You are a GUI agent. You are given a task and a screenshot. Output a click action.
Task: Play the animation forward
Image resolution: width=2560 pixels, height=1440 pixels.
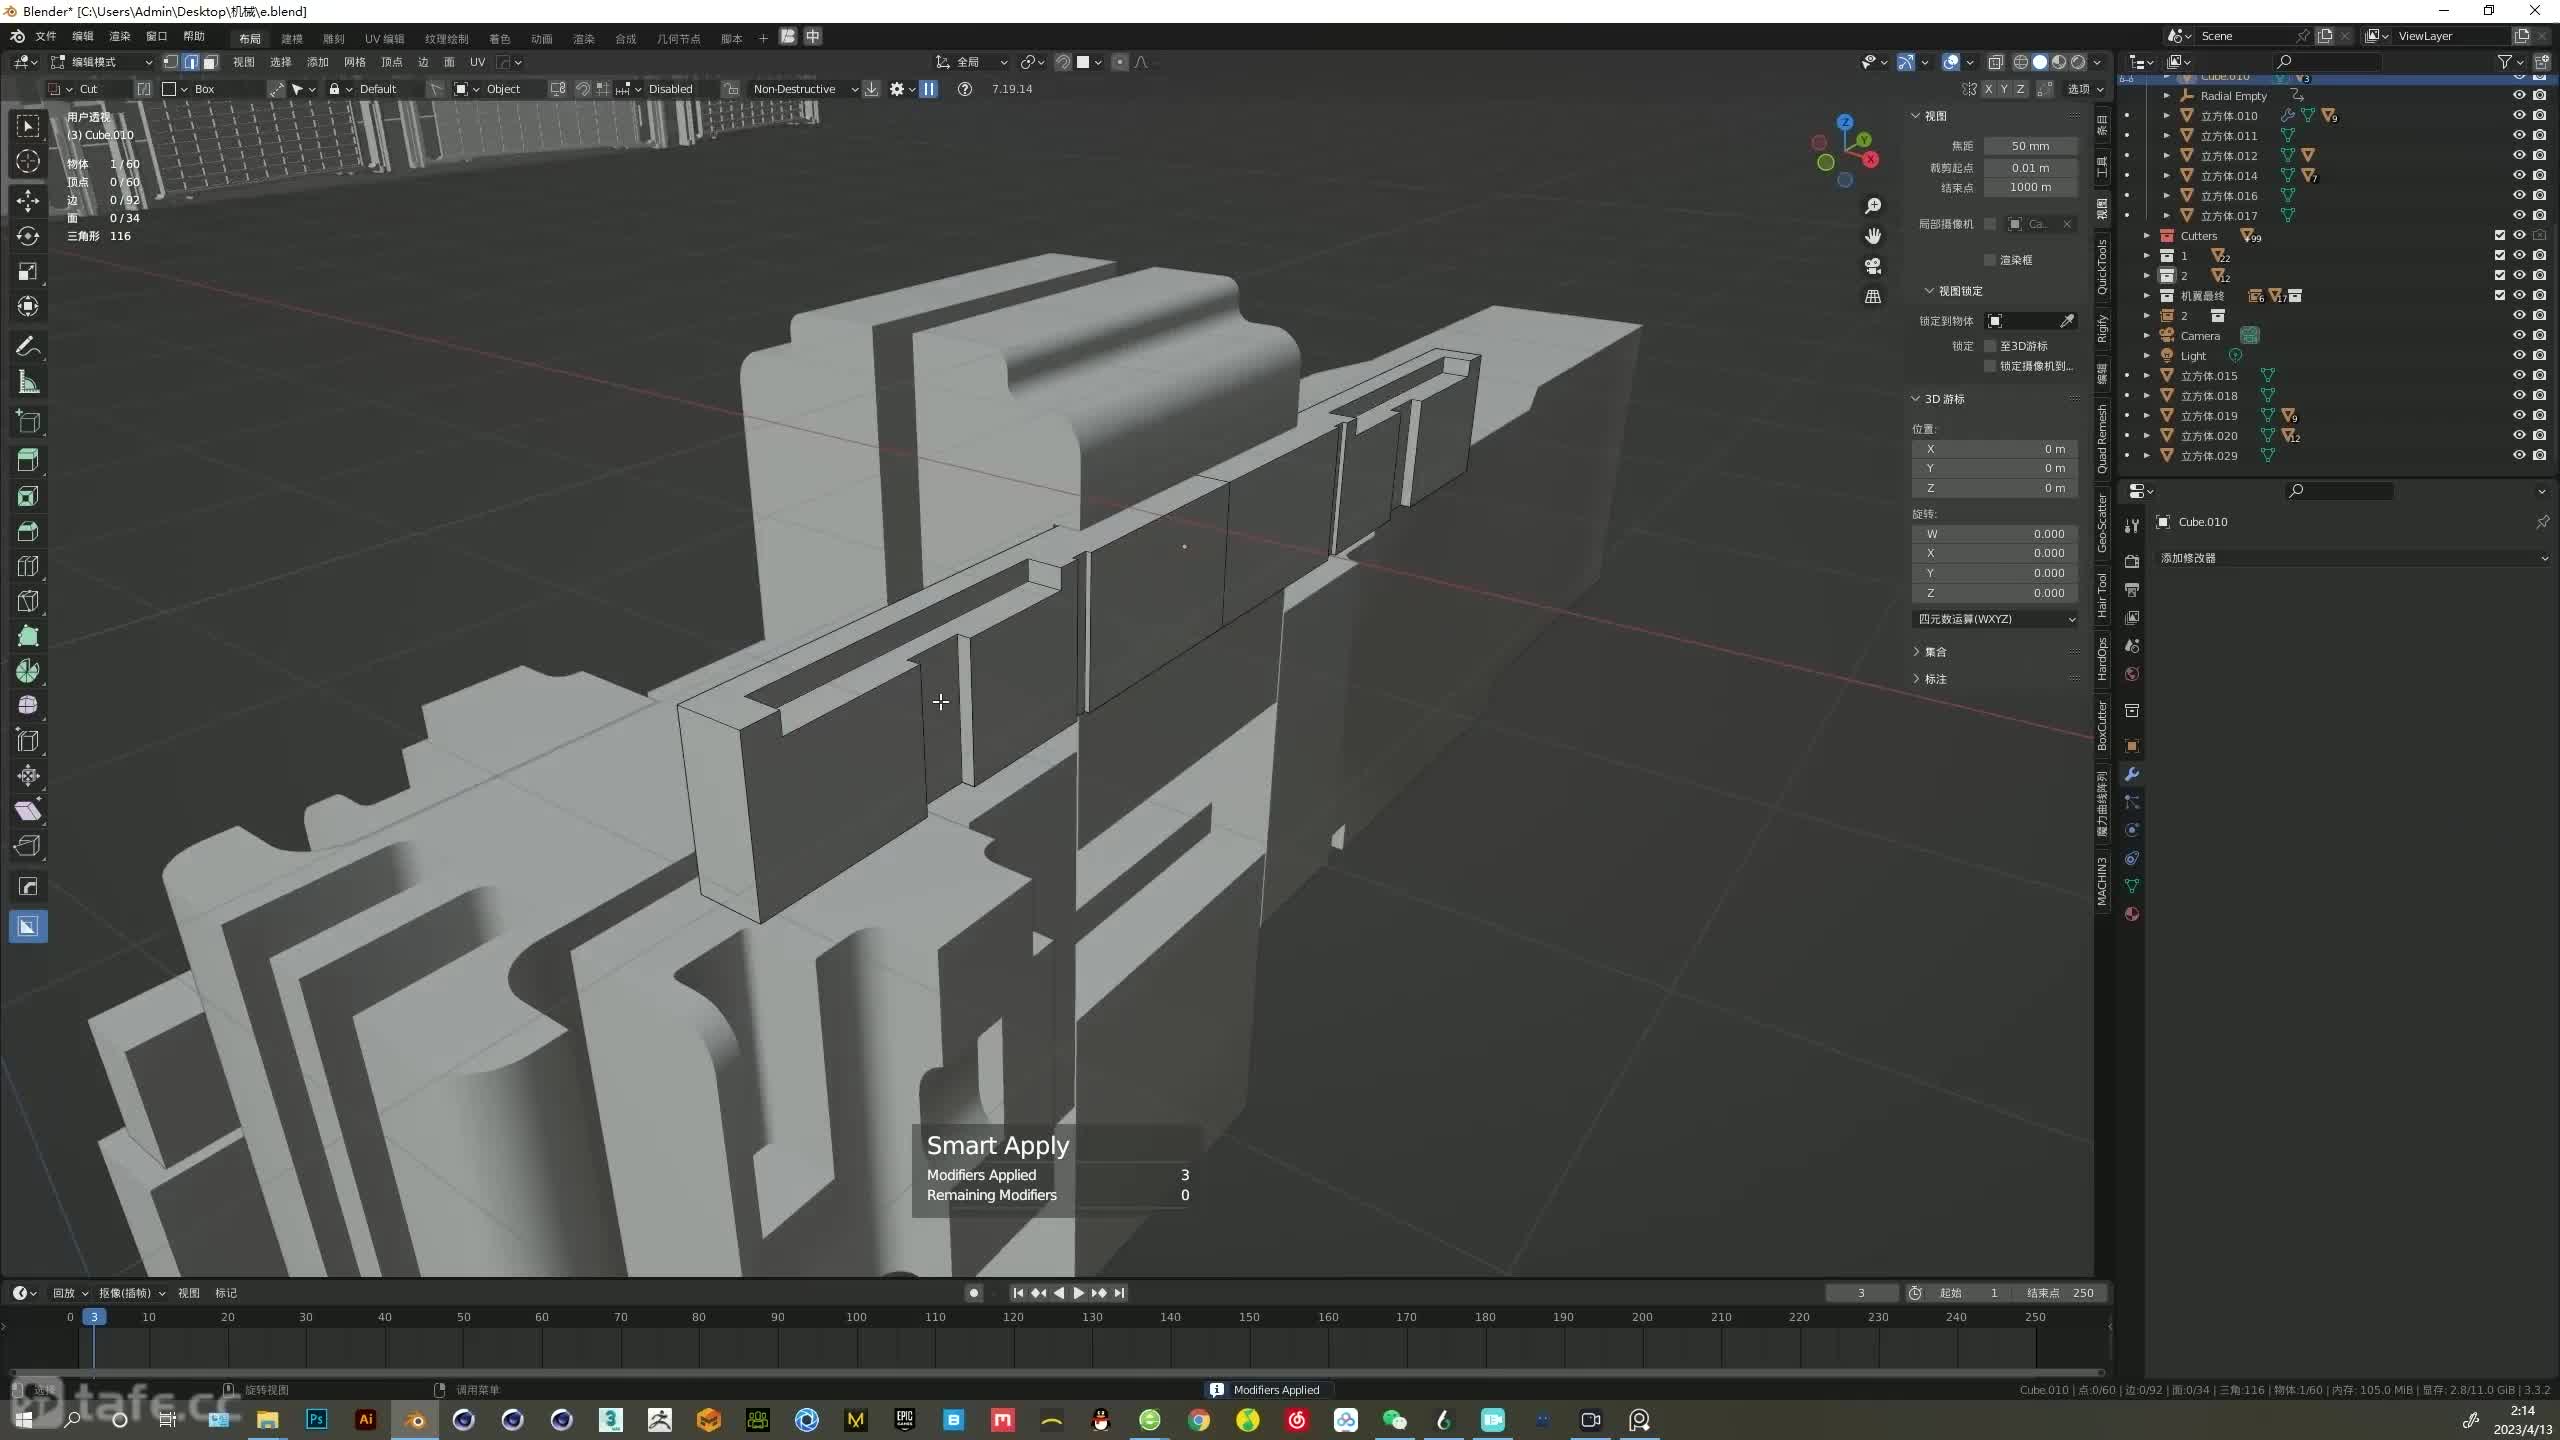(1078, 1293)
